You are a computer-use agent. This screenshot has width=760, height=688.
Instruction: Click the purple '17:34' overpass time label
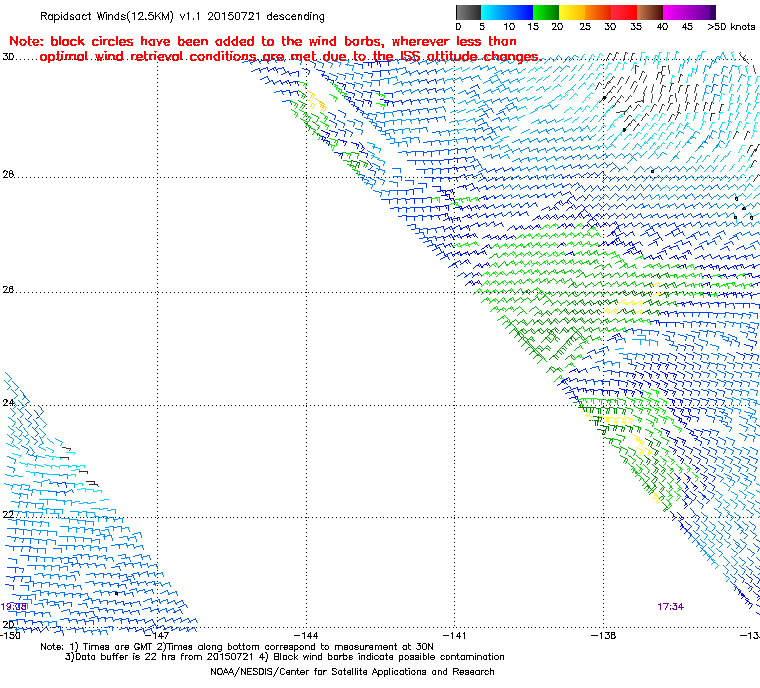(x=670, y=607)
